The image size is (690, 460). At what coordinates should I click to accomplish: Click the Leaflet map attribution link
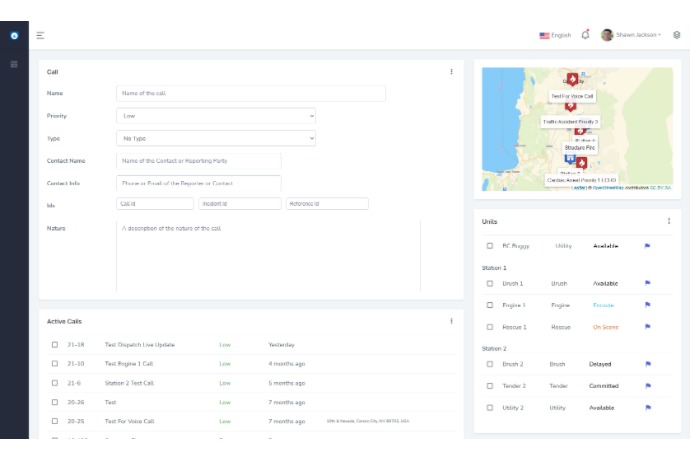click(x=578, y=188)
